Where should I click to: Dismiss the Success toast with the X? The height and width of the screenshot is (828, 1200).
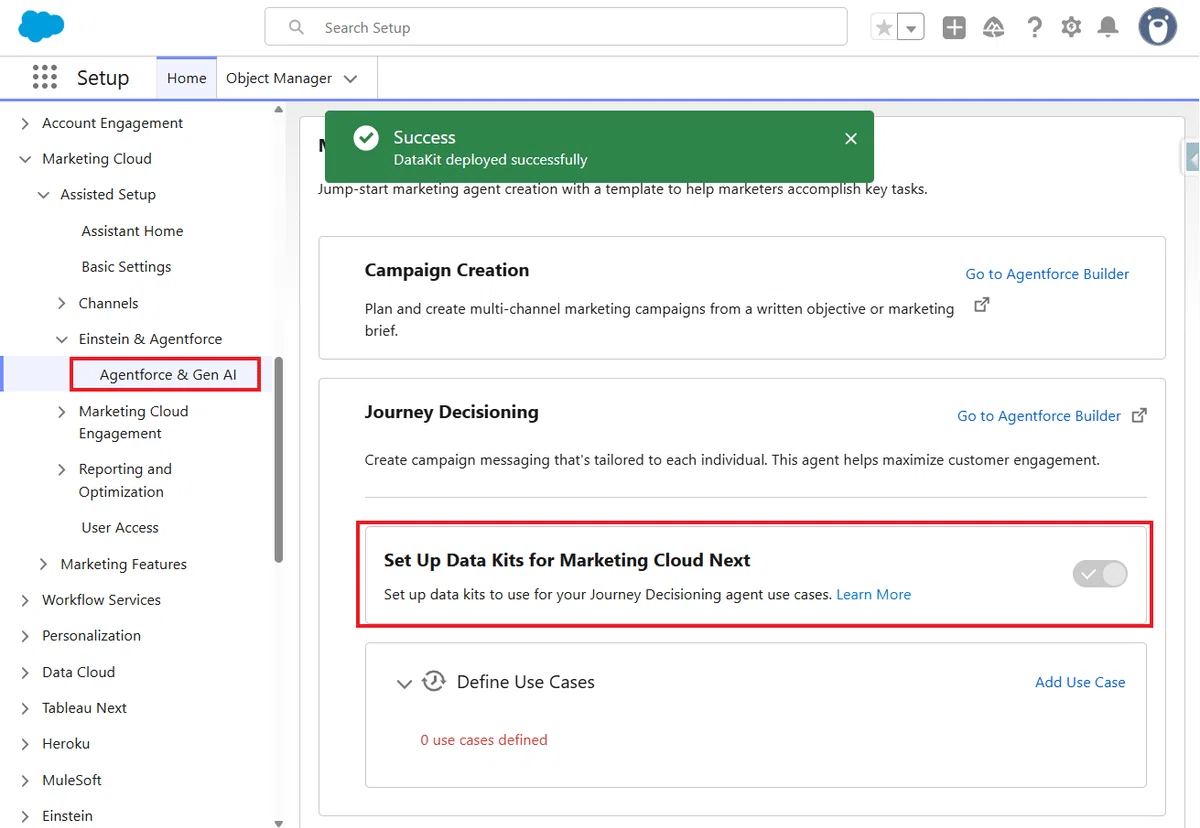pyautogui.click(x=851, y=139)
